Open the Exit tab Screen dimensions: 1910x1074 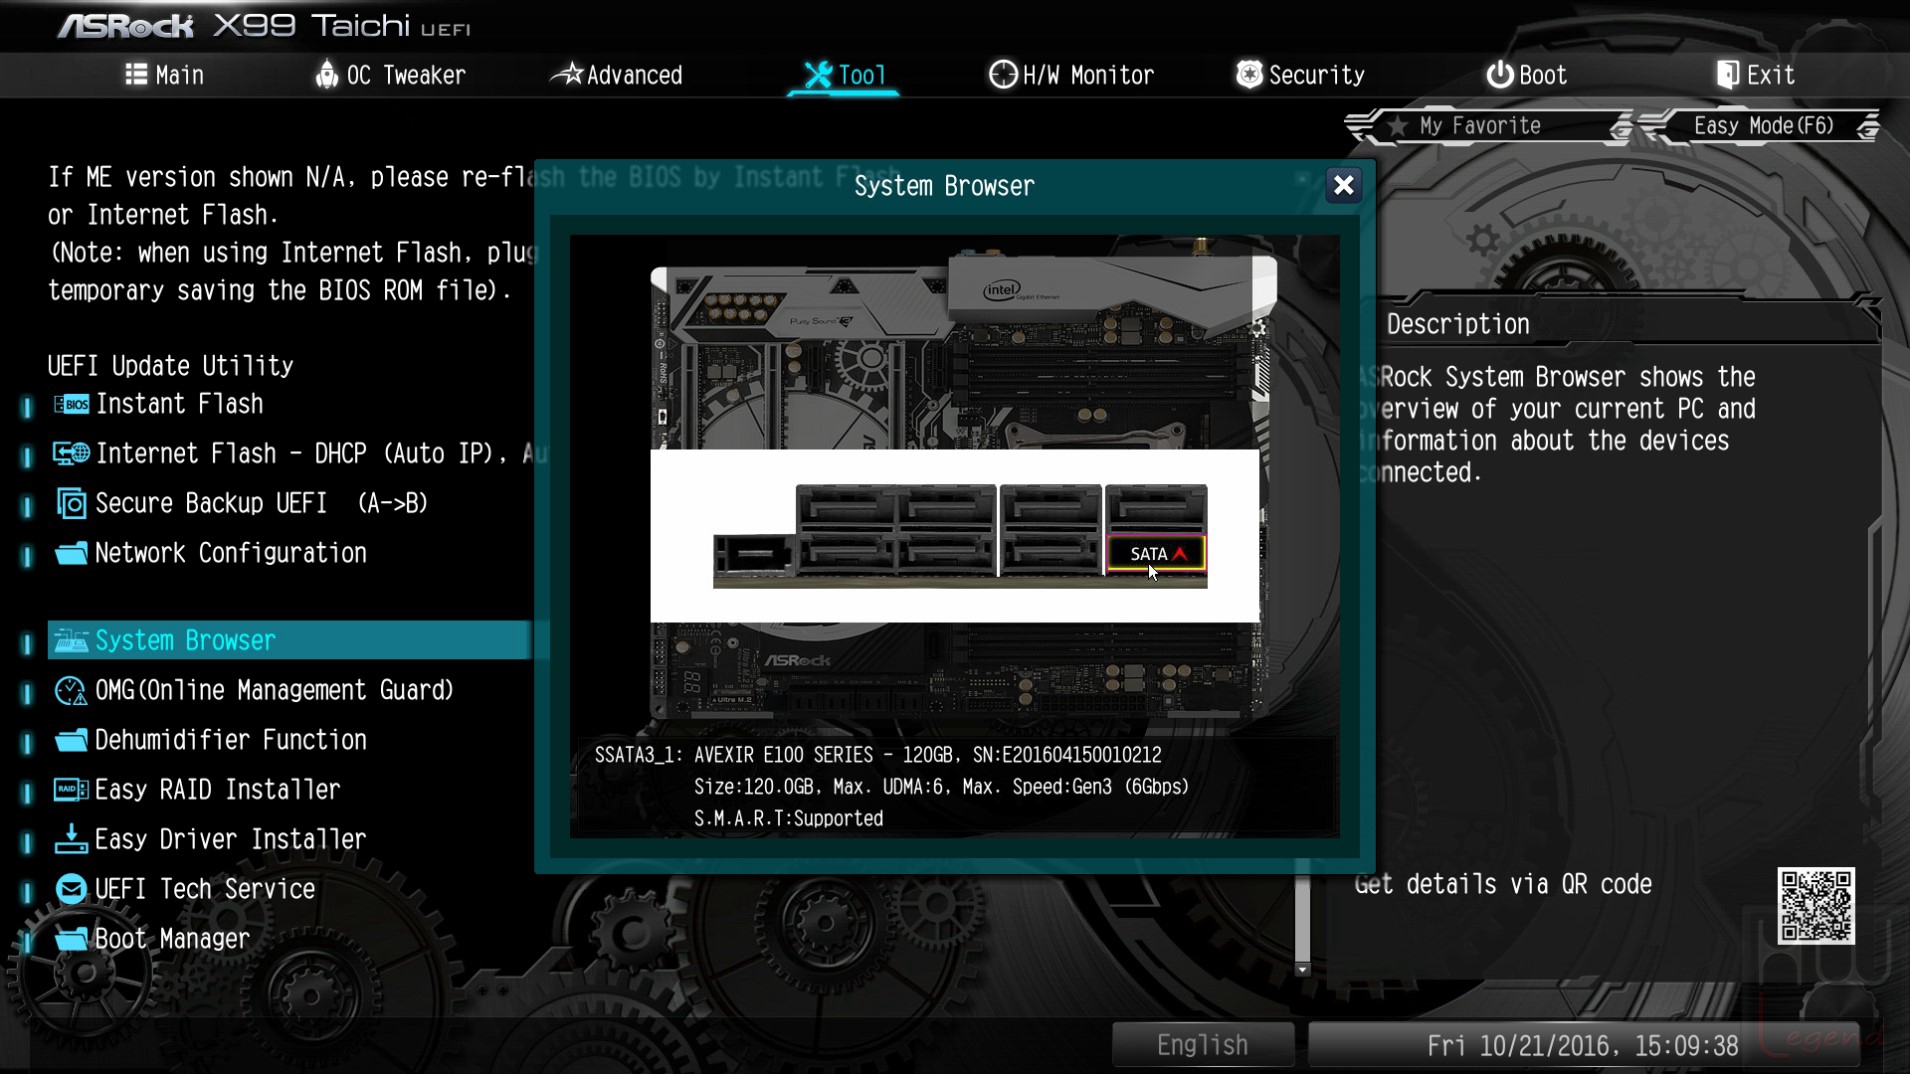[x=1756, y=75]
